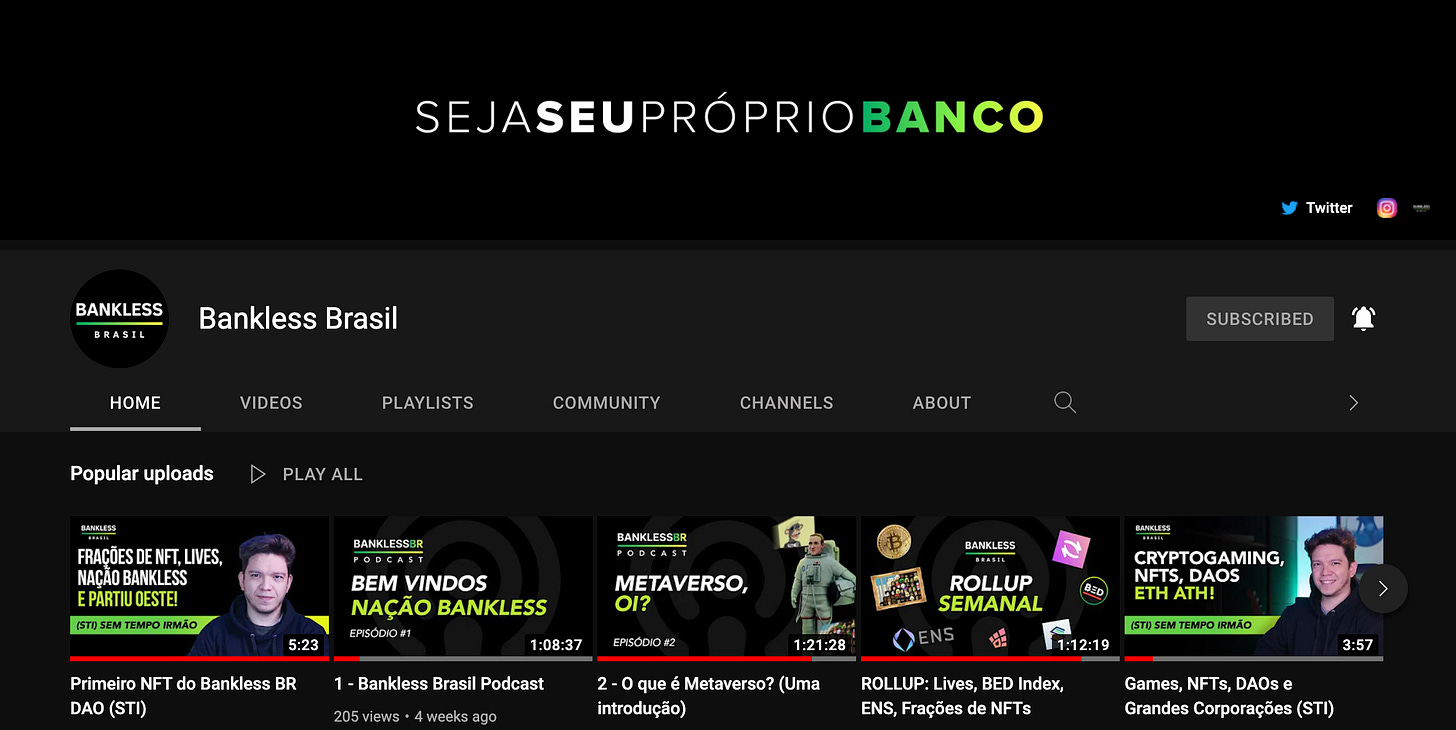This screenshot has width=1456, height=730.
Task: Open the COMMUNITY tab
Action: coord(607,403)
